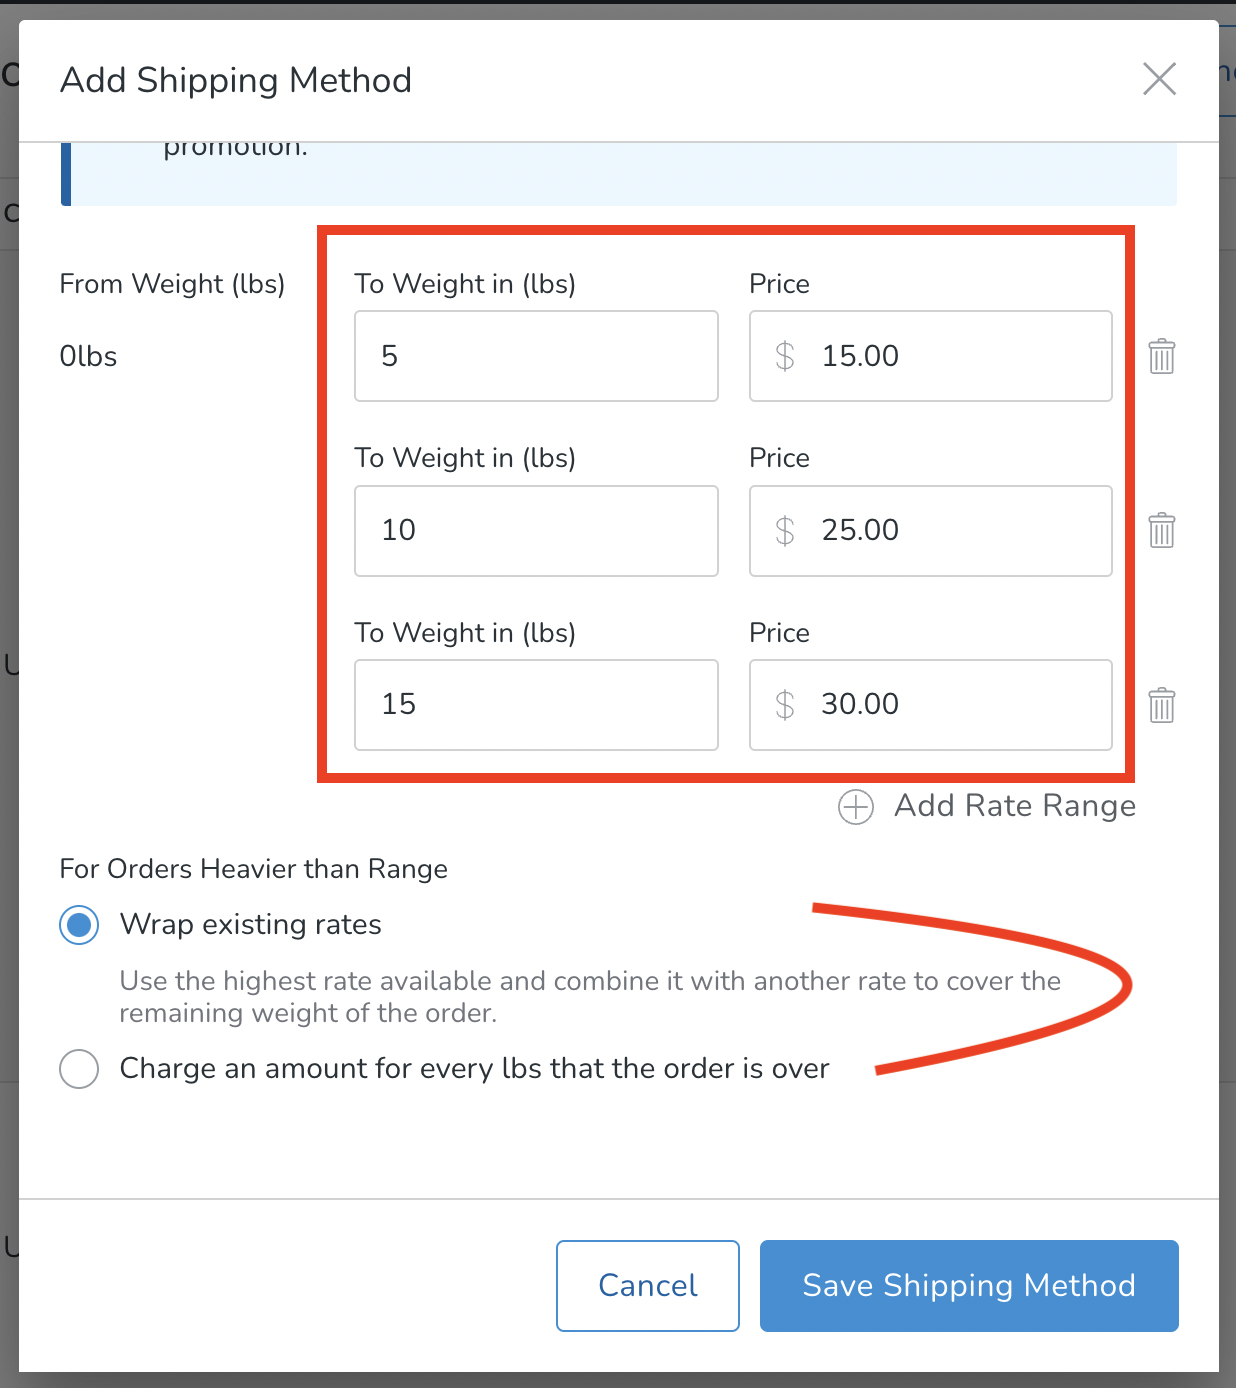This screenshot has height=1388, width=1236.
Task: Click into the Price field showing 15.00
Action: [950, 356]
